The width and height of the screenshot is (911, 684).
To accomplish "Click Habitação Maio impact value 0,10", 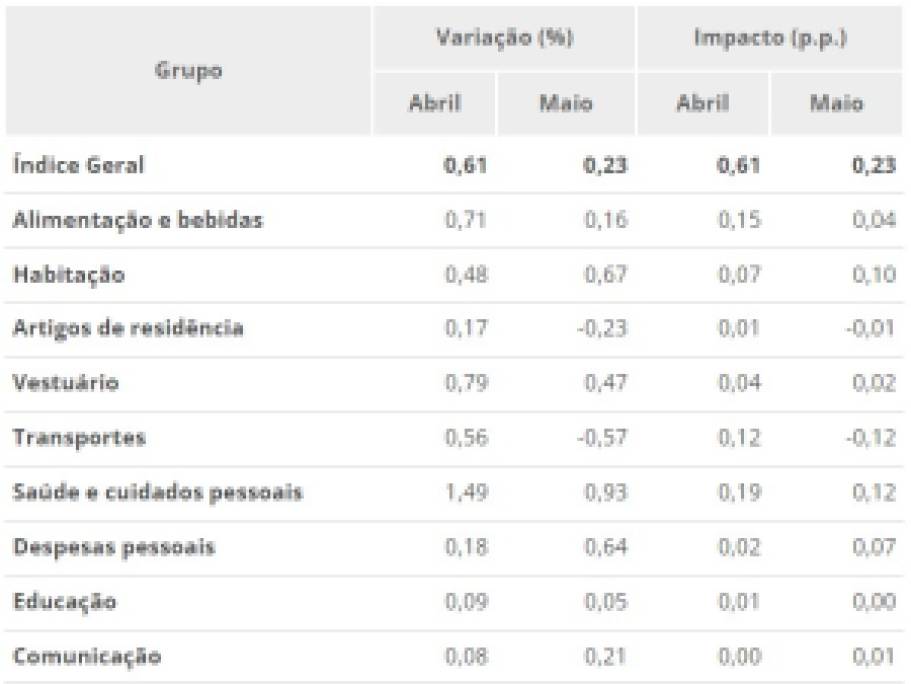I will [874, 274].
